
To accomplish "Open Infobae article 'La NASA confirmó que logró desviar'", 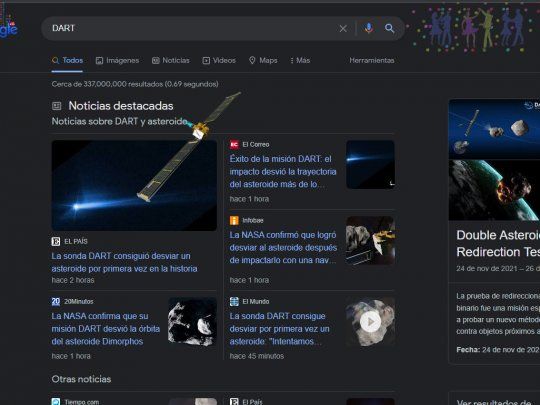I will [283, 247].
